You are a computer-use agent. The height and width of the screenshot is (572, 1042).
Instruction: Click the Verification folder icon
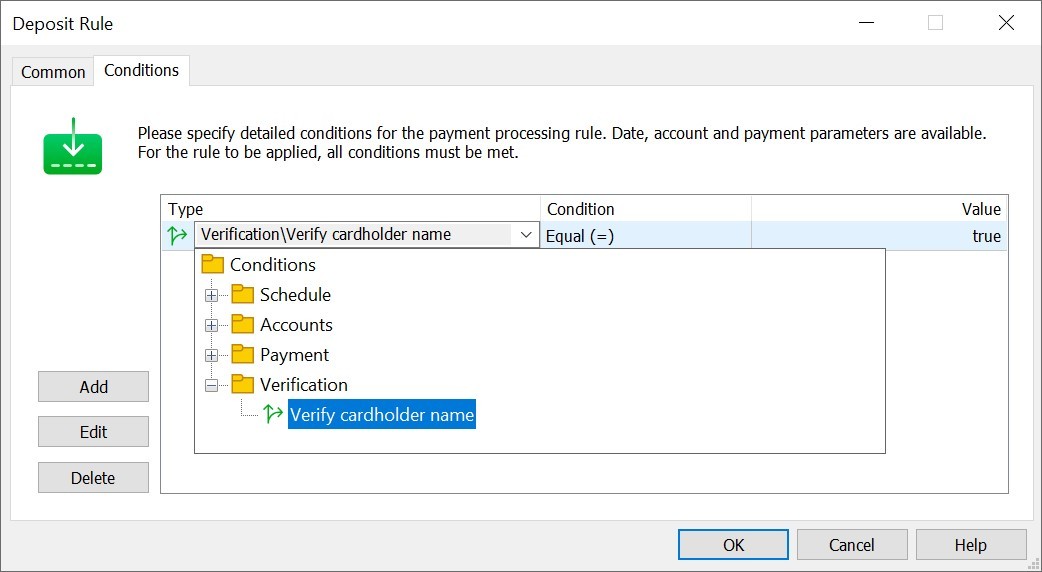(x=242, y=385)
